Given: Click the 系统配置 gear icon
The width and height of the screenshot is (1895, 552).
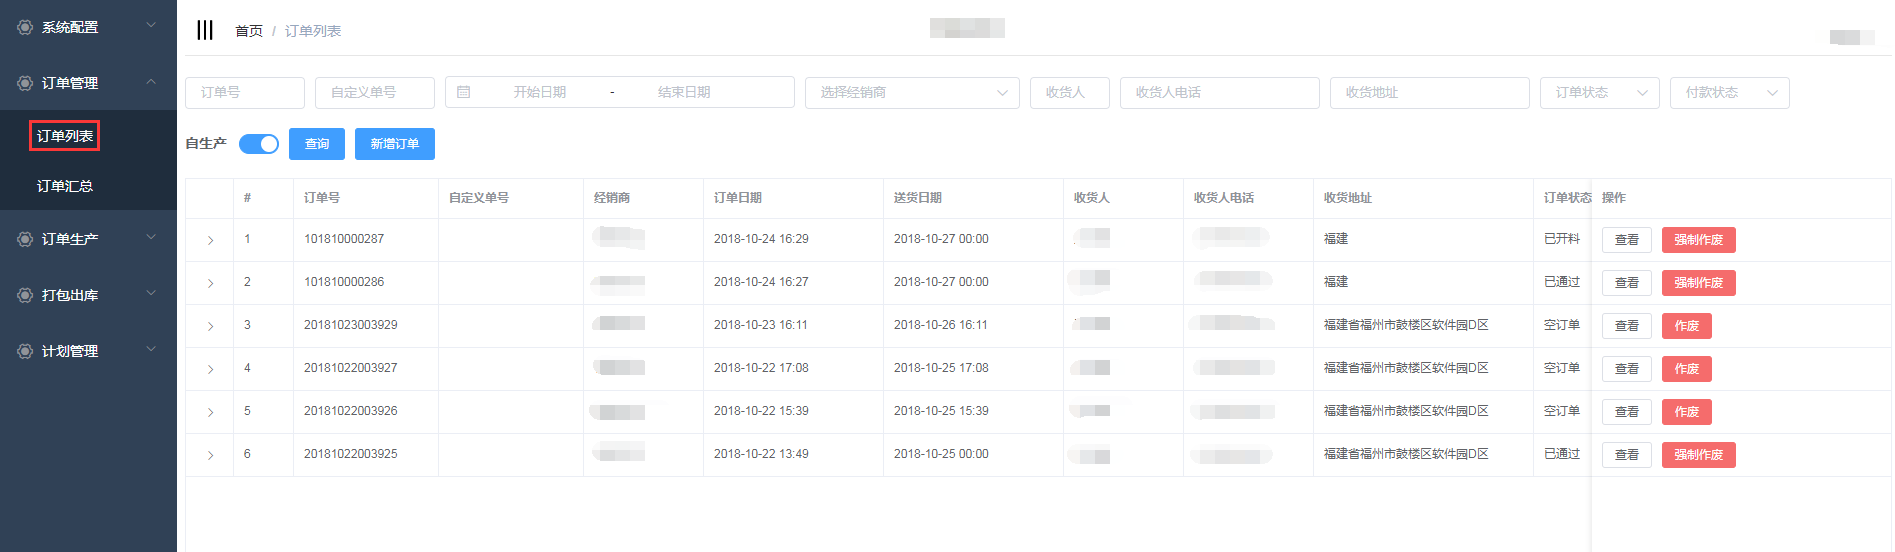Looking at the screenshot, I should pos(25,27).
